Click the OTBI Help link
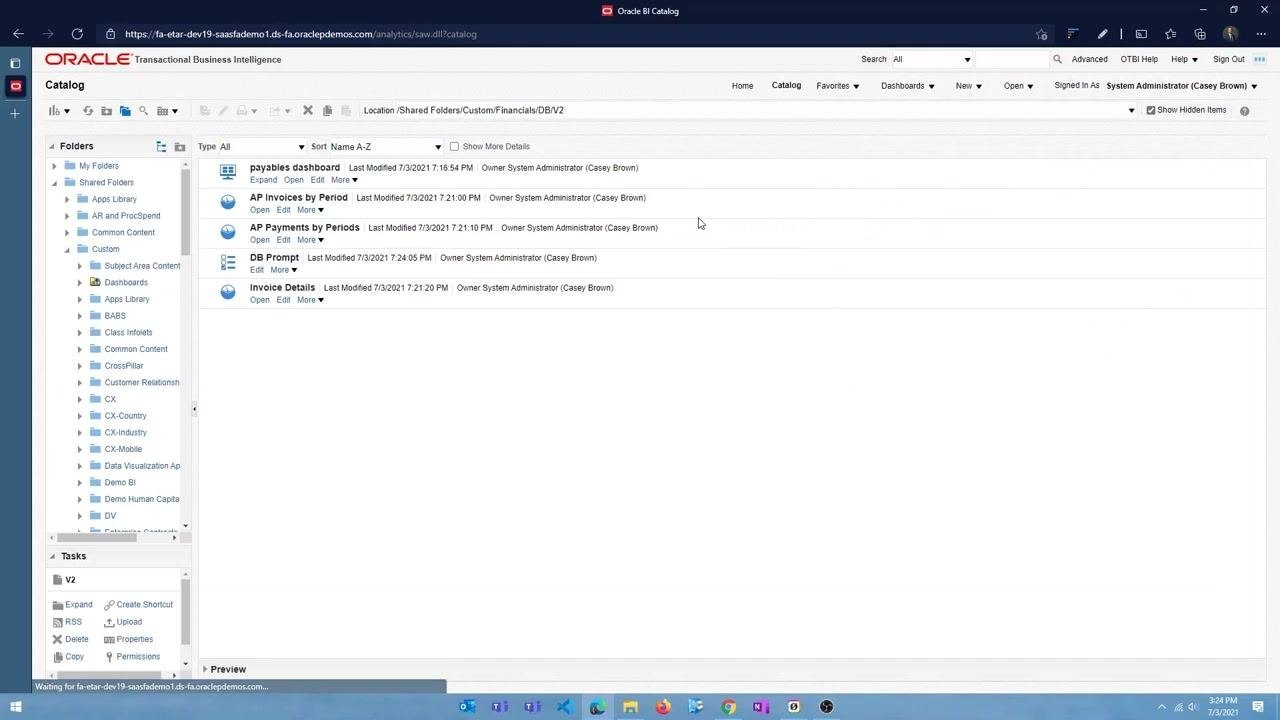 pos(1139,59)
